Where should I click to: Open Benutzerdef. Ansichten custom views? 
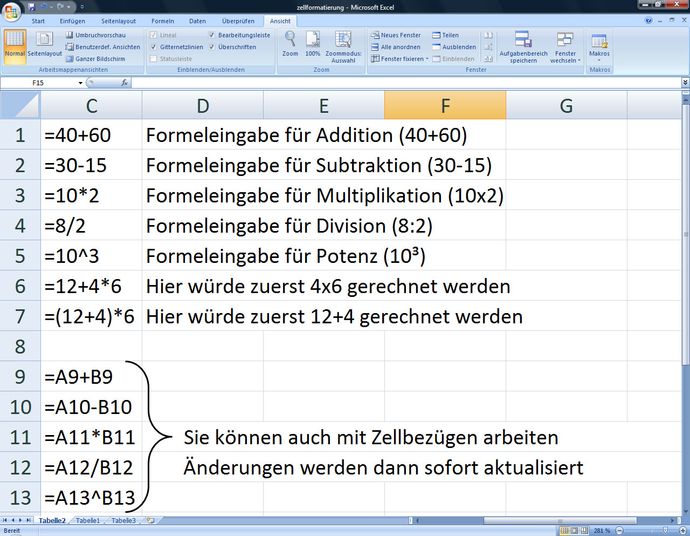point(103,47)
